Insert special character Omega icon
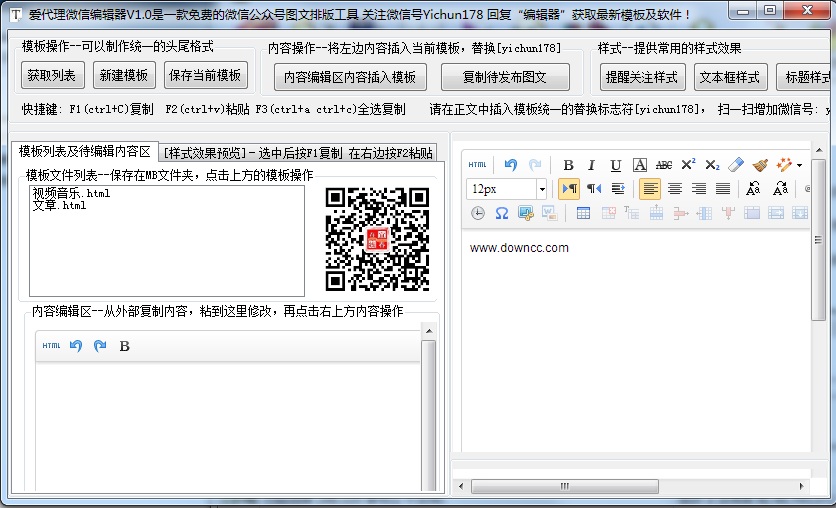The height and width of the screenshot is (508, 836). click(502, 213)
